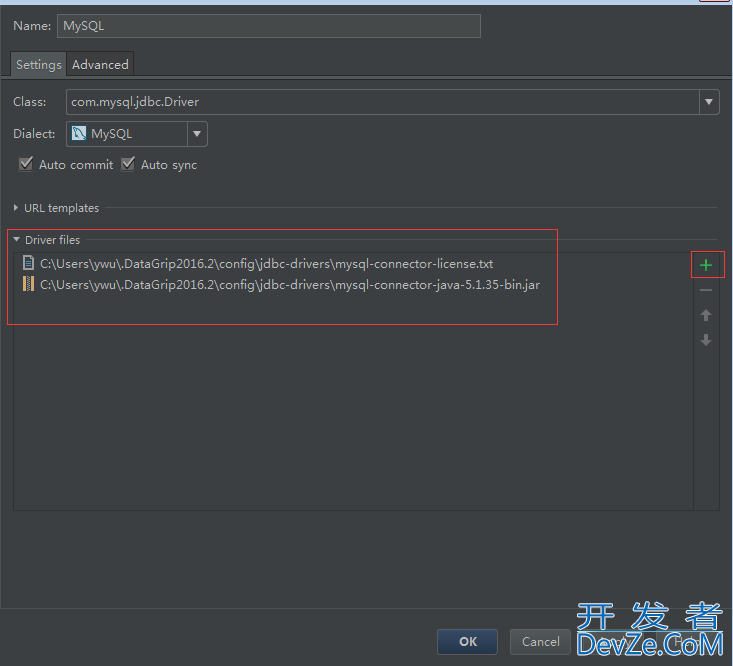Expand the URL templates section
733x666 pixels.
coord(16,208)
